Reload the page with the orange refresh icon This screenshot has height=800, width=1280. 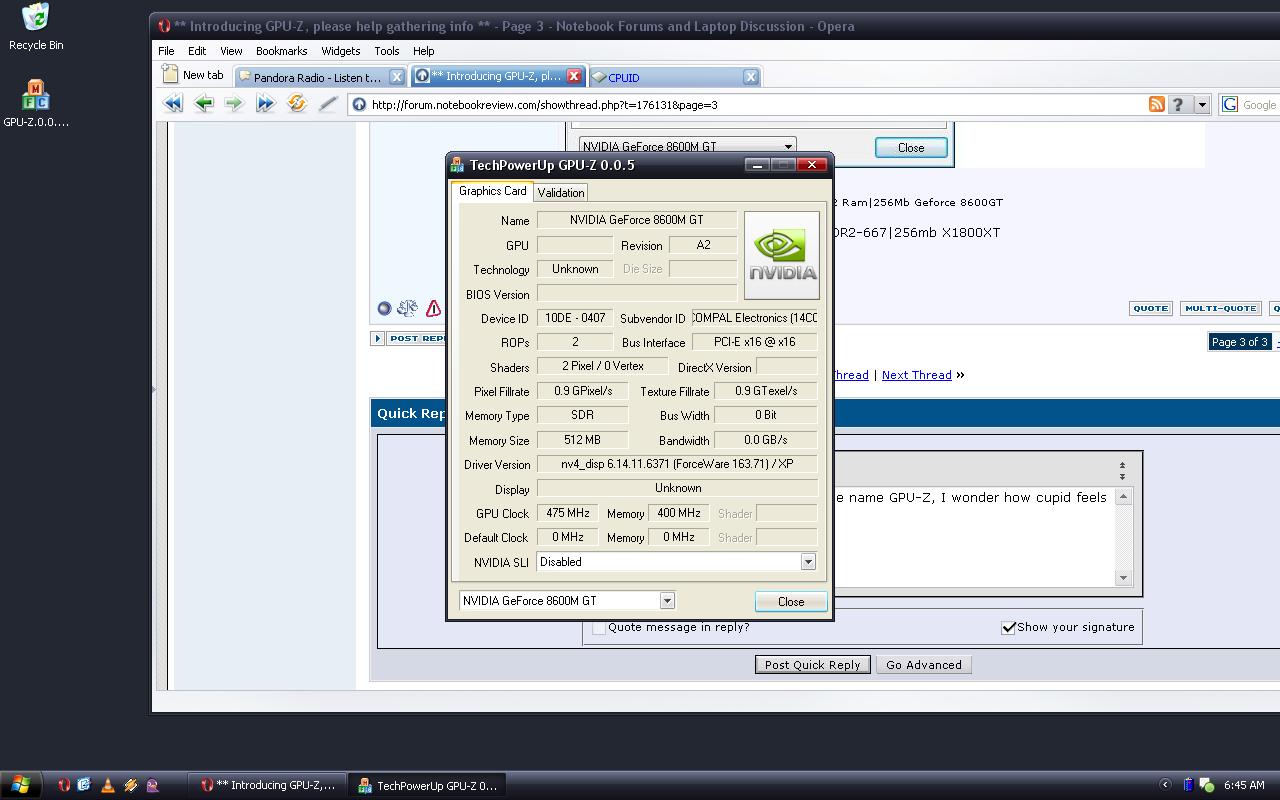pyautogui.click(x=296, y=103)
